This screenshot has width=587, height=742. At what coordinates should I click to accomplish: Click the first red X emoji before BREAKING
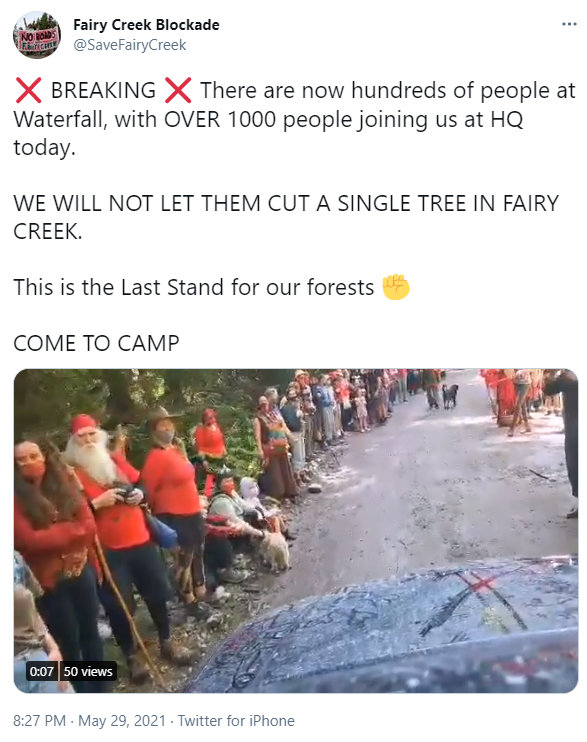pyautogui.click(x=28, y=90)
